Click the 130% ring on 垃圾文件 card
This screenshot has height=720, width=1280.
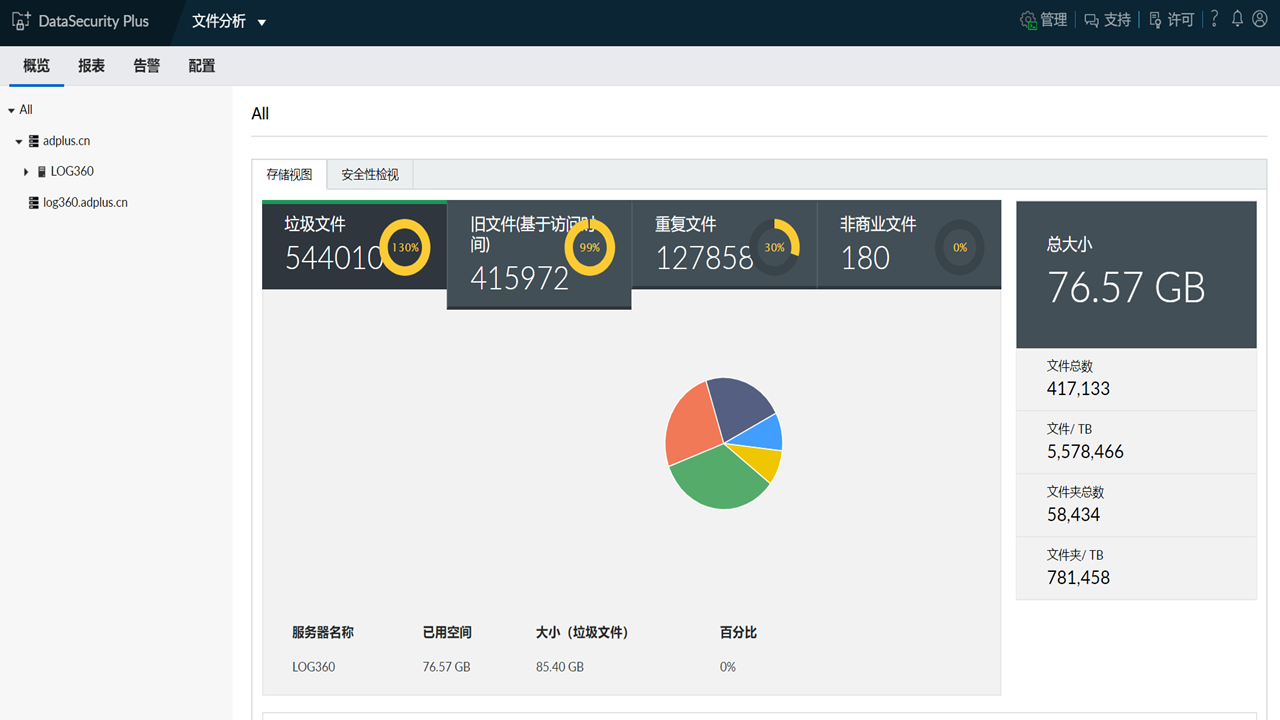[405, 247]
